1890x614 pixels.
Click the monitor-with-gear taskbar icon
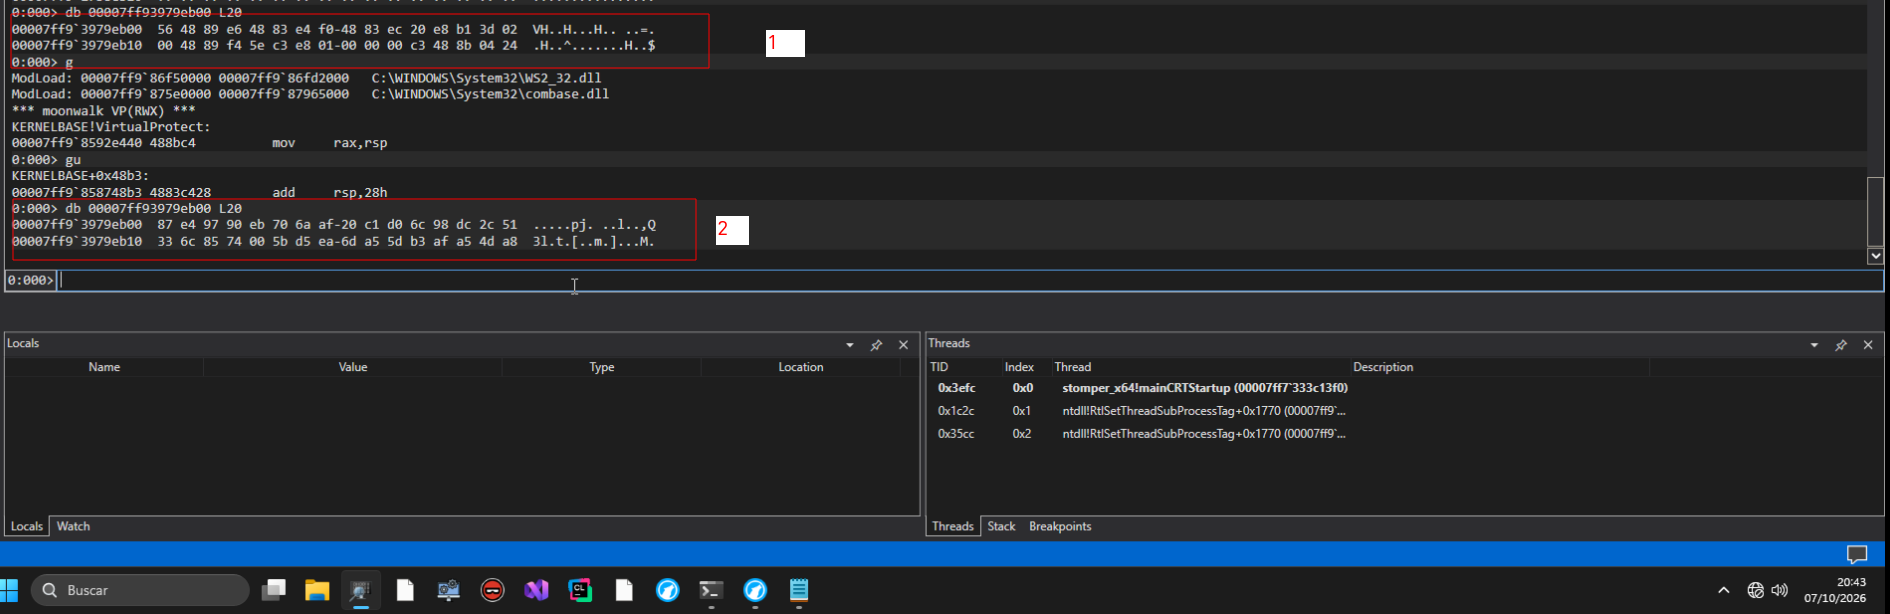(448, 590)
